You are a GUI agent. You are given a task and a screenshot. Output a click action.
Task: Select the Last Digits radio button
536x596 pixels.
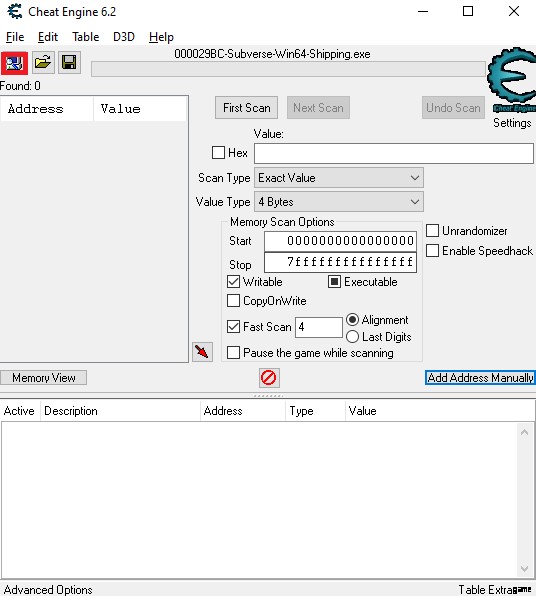[352, 336]
